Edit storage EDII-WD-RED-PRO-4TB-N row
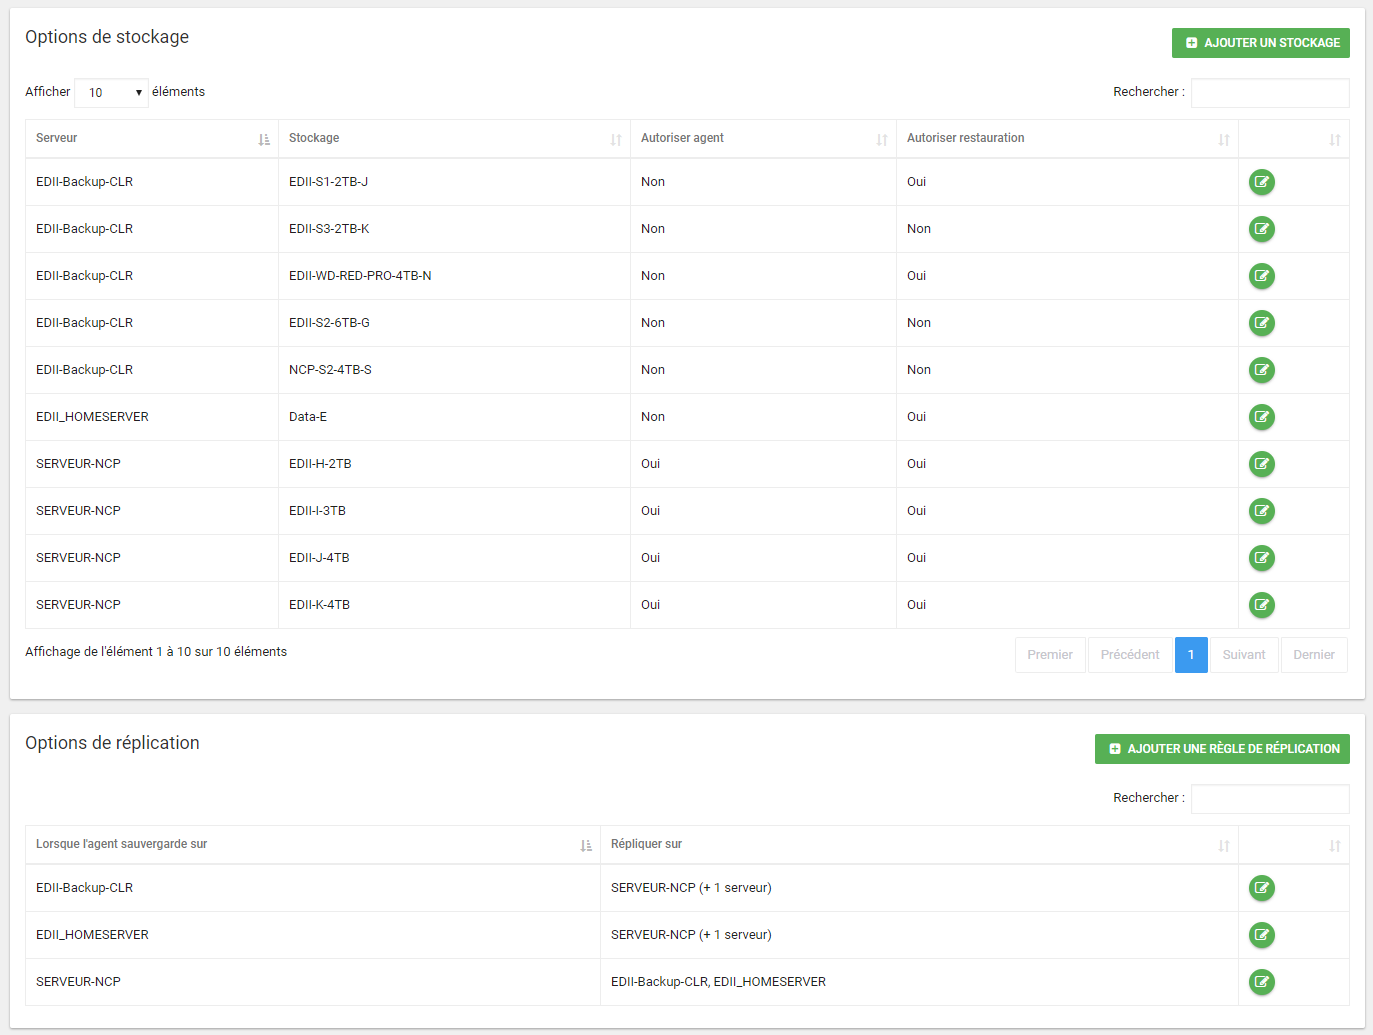 pyautogui.click(x=1262, y=276)
